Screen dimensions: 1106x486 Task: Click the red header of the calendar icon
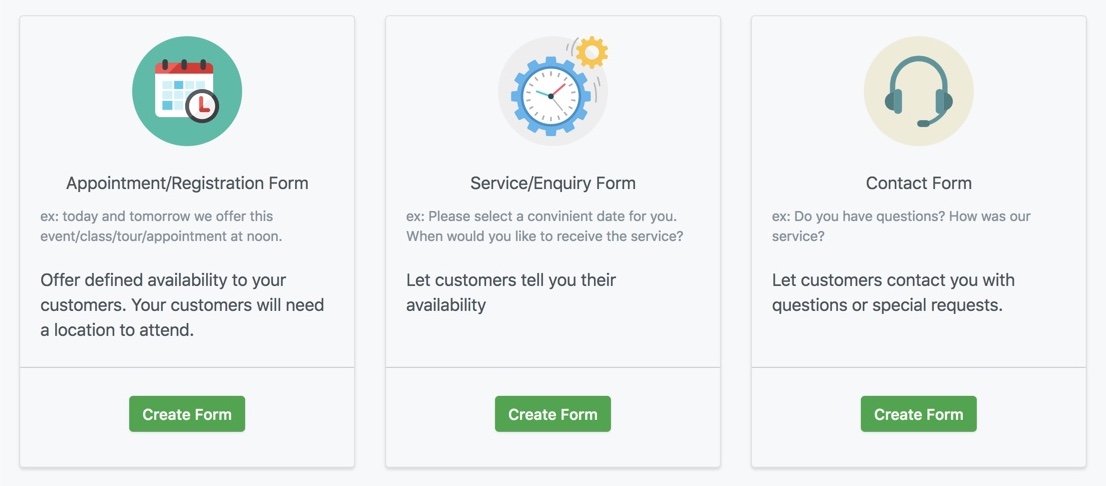[184, 68]
